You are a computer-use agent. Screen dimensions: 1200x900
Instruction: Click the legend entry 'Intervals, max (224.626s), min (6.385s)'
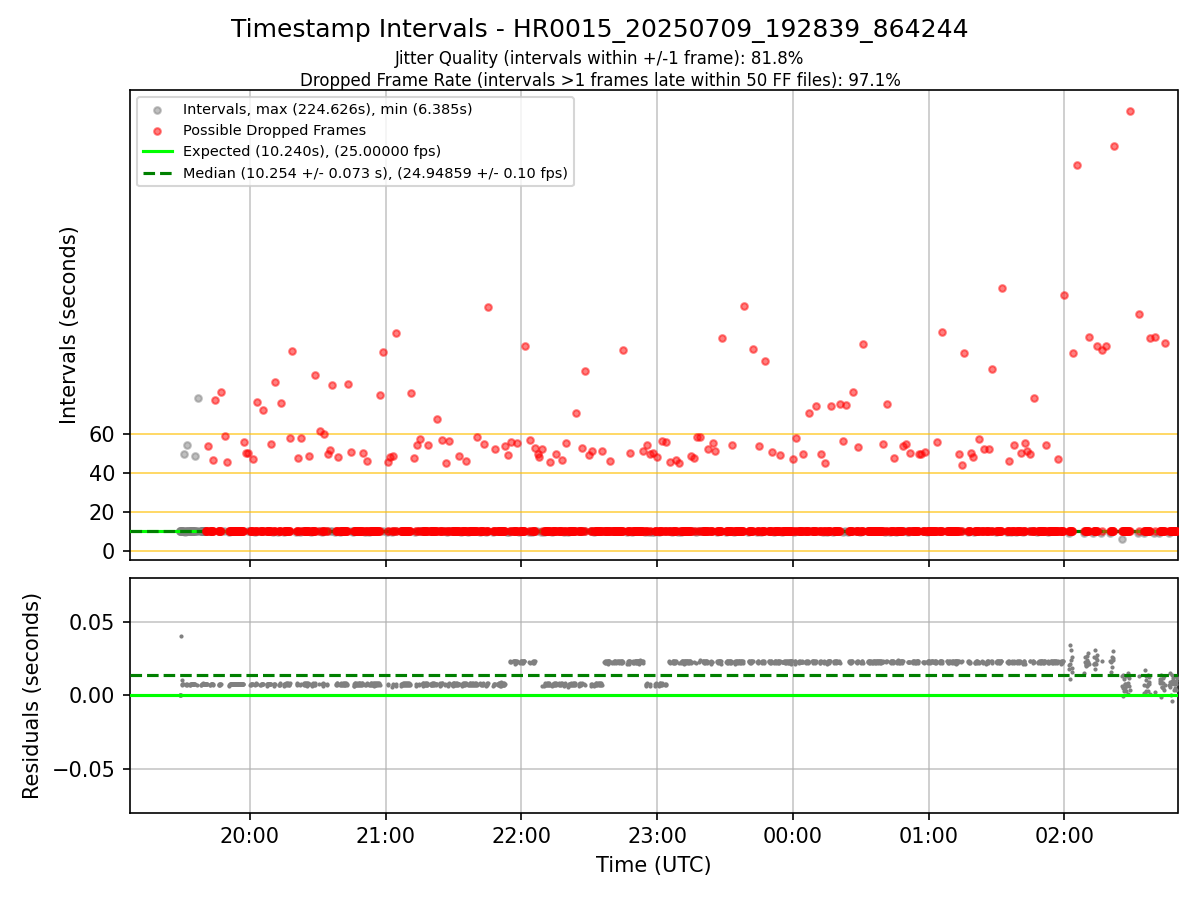(327, 108)
